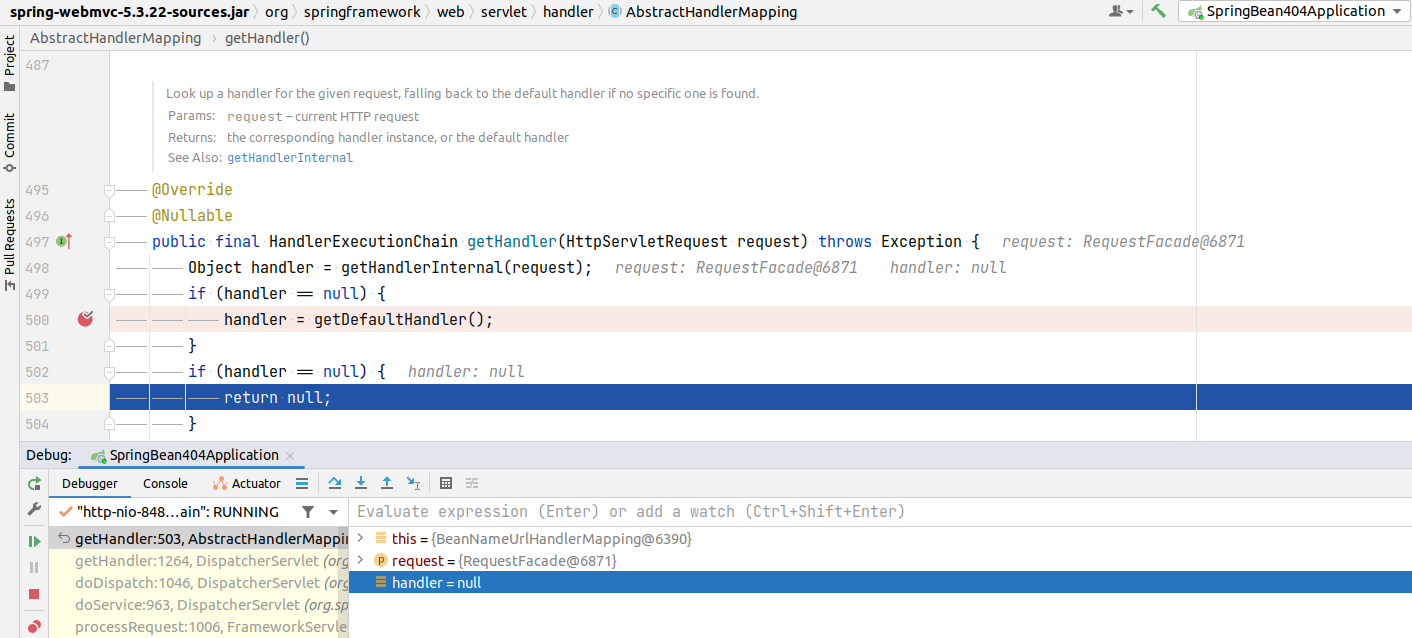Open the SpringBean404Application run configuration dropdown
This screenshot has height=638, width=1412.
coord(1294,11)
